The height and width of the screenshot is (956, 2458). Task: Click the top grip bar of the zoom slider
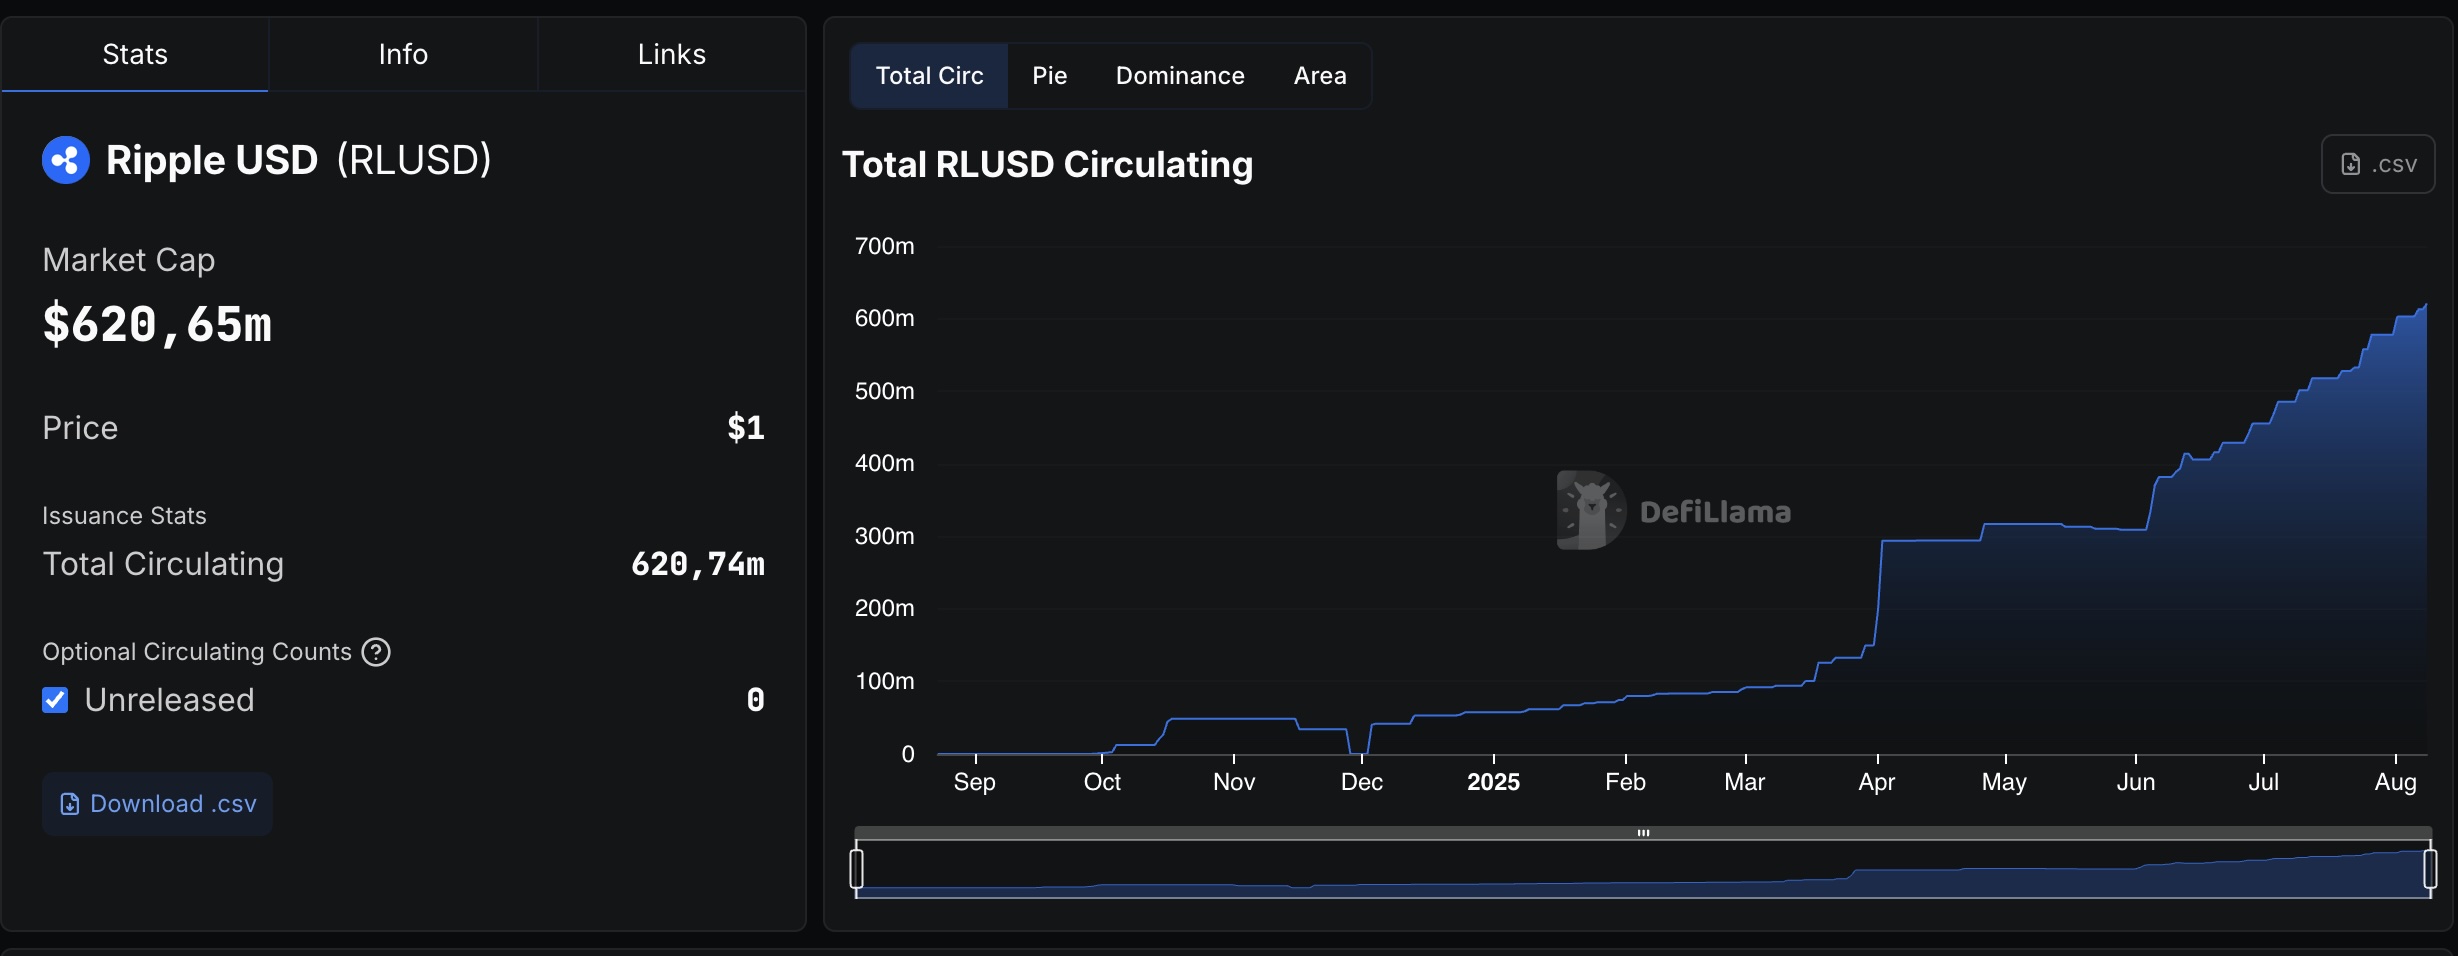point(1643,833)
